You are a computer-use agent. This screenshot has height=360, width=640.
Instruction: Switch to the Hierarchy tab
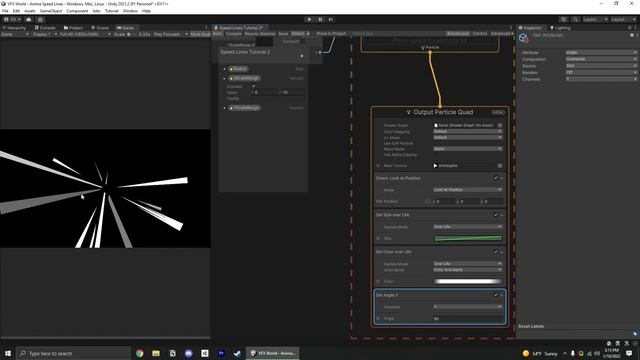point(14,28)
